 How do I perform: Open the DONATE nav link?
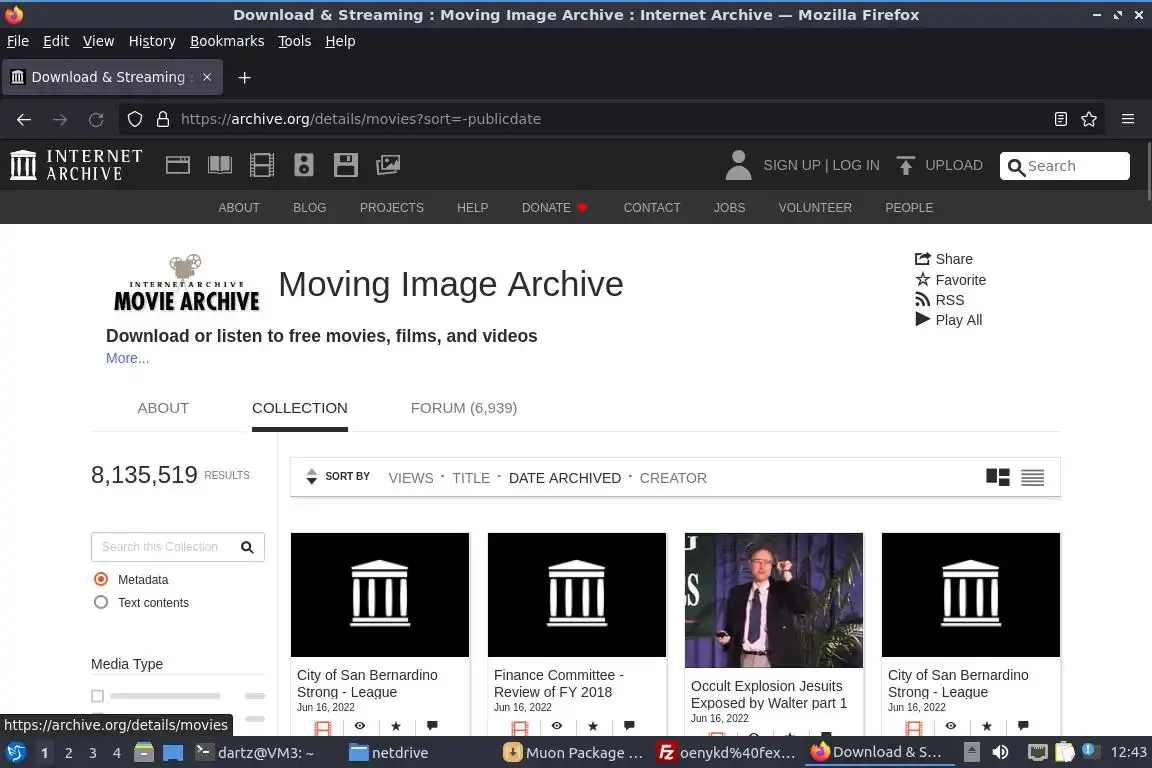554,208
